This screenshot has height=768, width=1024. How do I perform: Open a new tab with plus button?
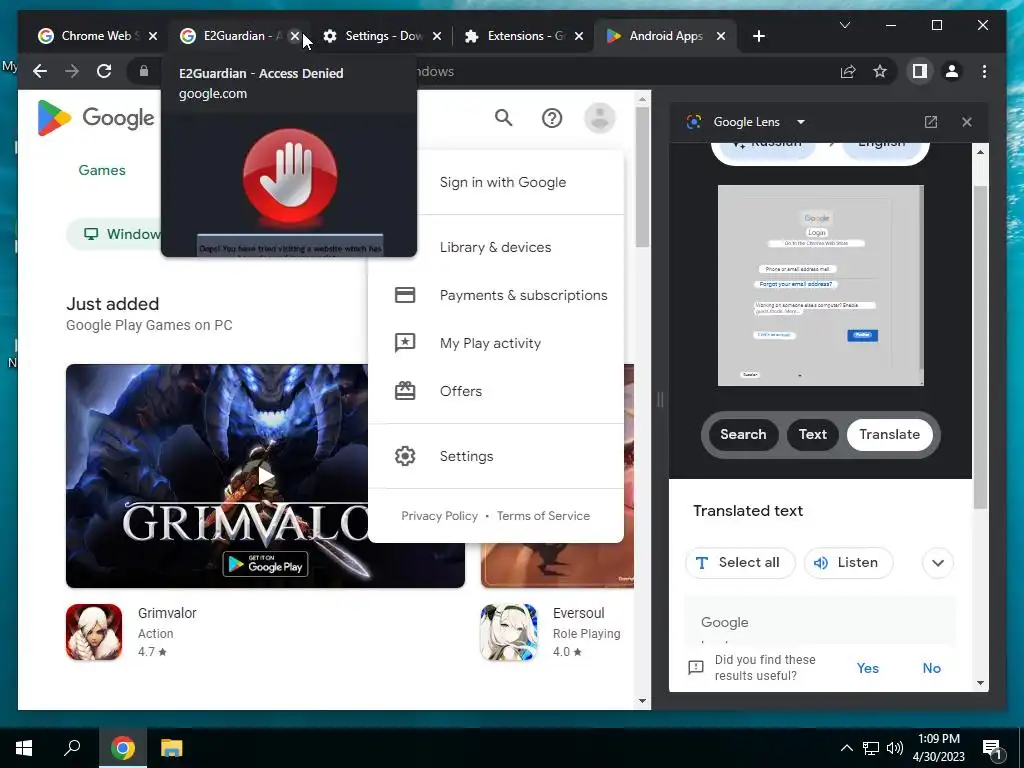[x=758, y=36]
